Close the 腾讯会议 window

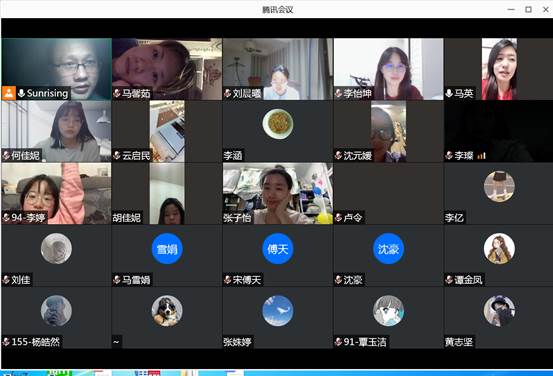coord(546,10)
